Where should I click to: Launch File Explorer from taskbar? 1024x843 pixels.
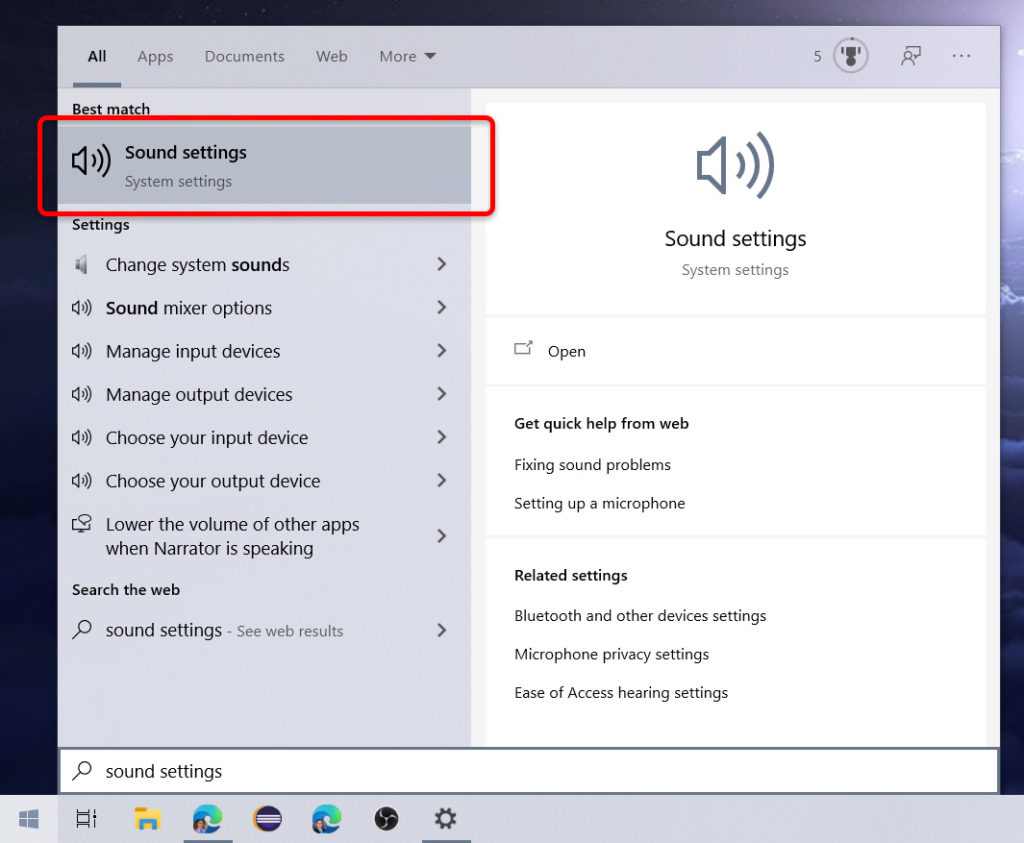click(147, 819)
